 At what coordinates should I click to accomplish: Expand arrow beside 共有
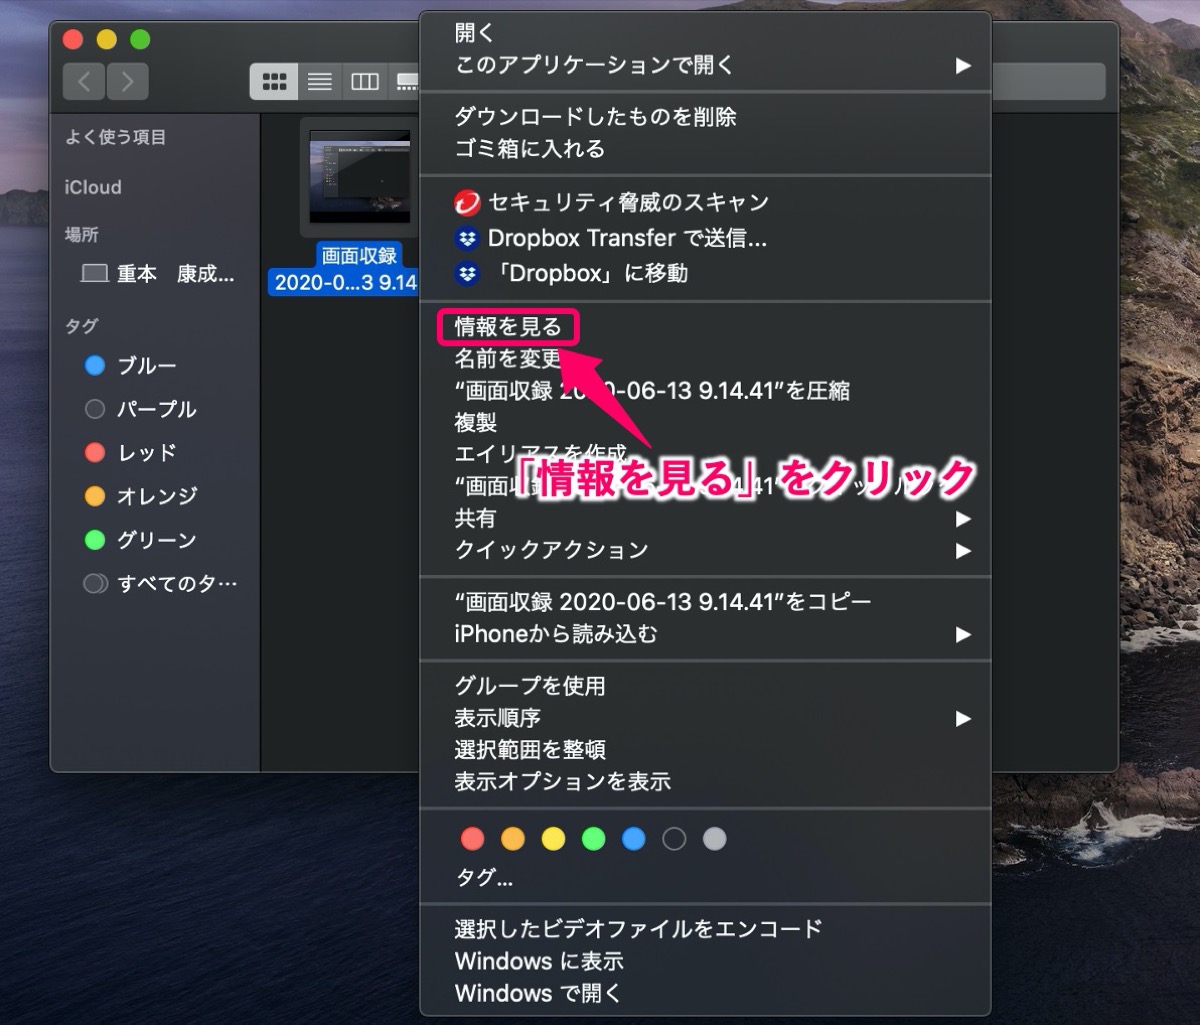click(962, 518)
